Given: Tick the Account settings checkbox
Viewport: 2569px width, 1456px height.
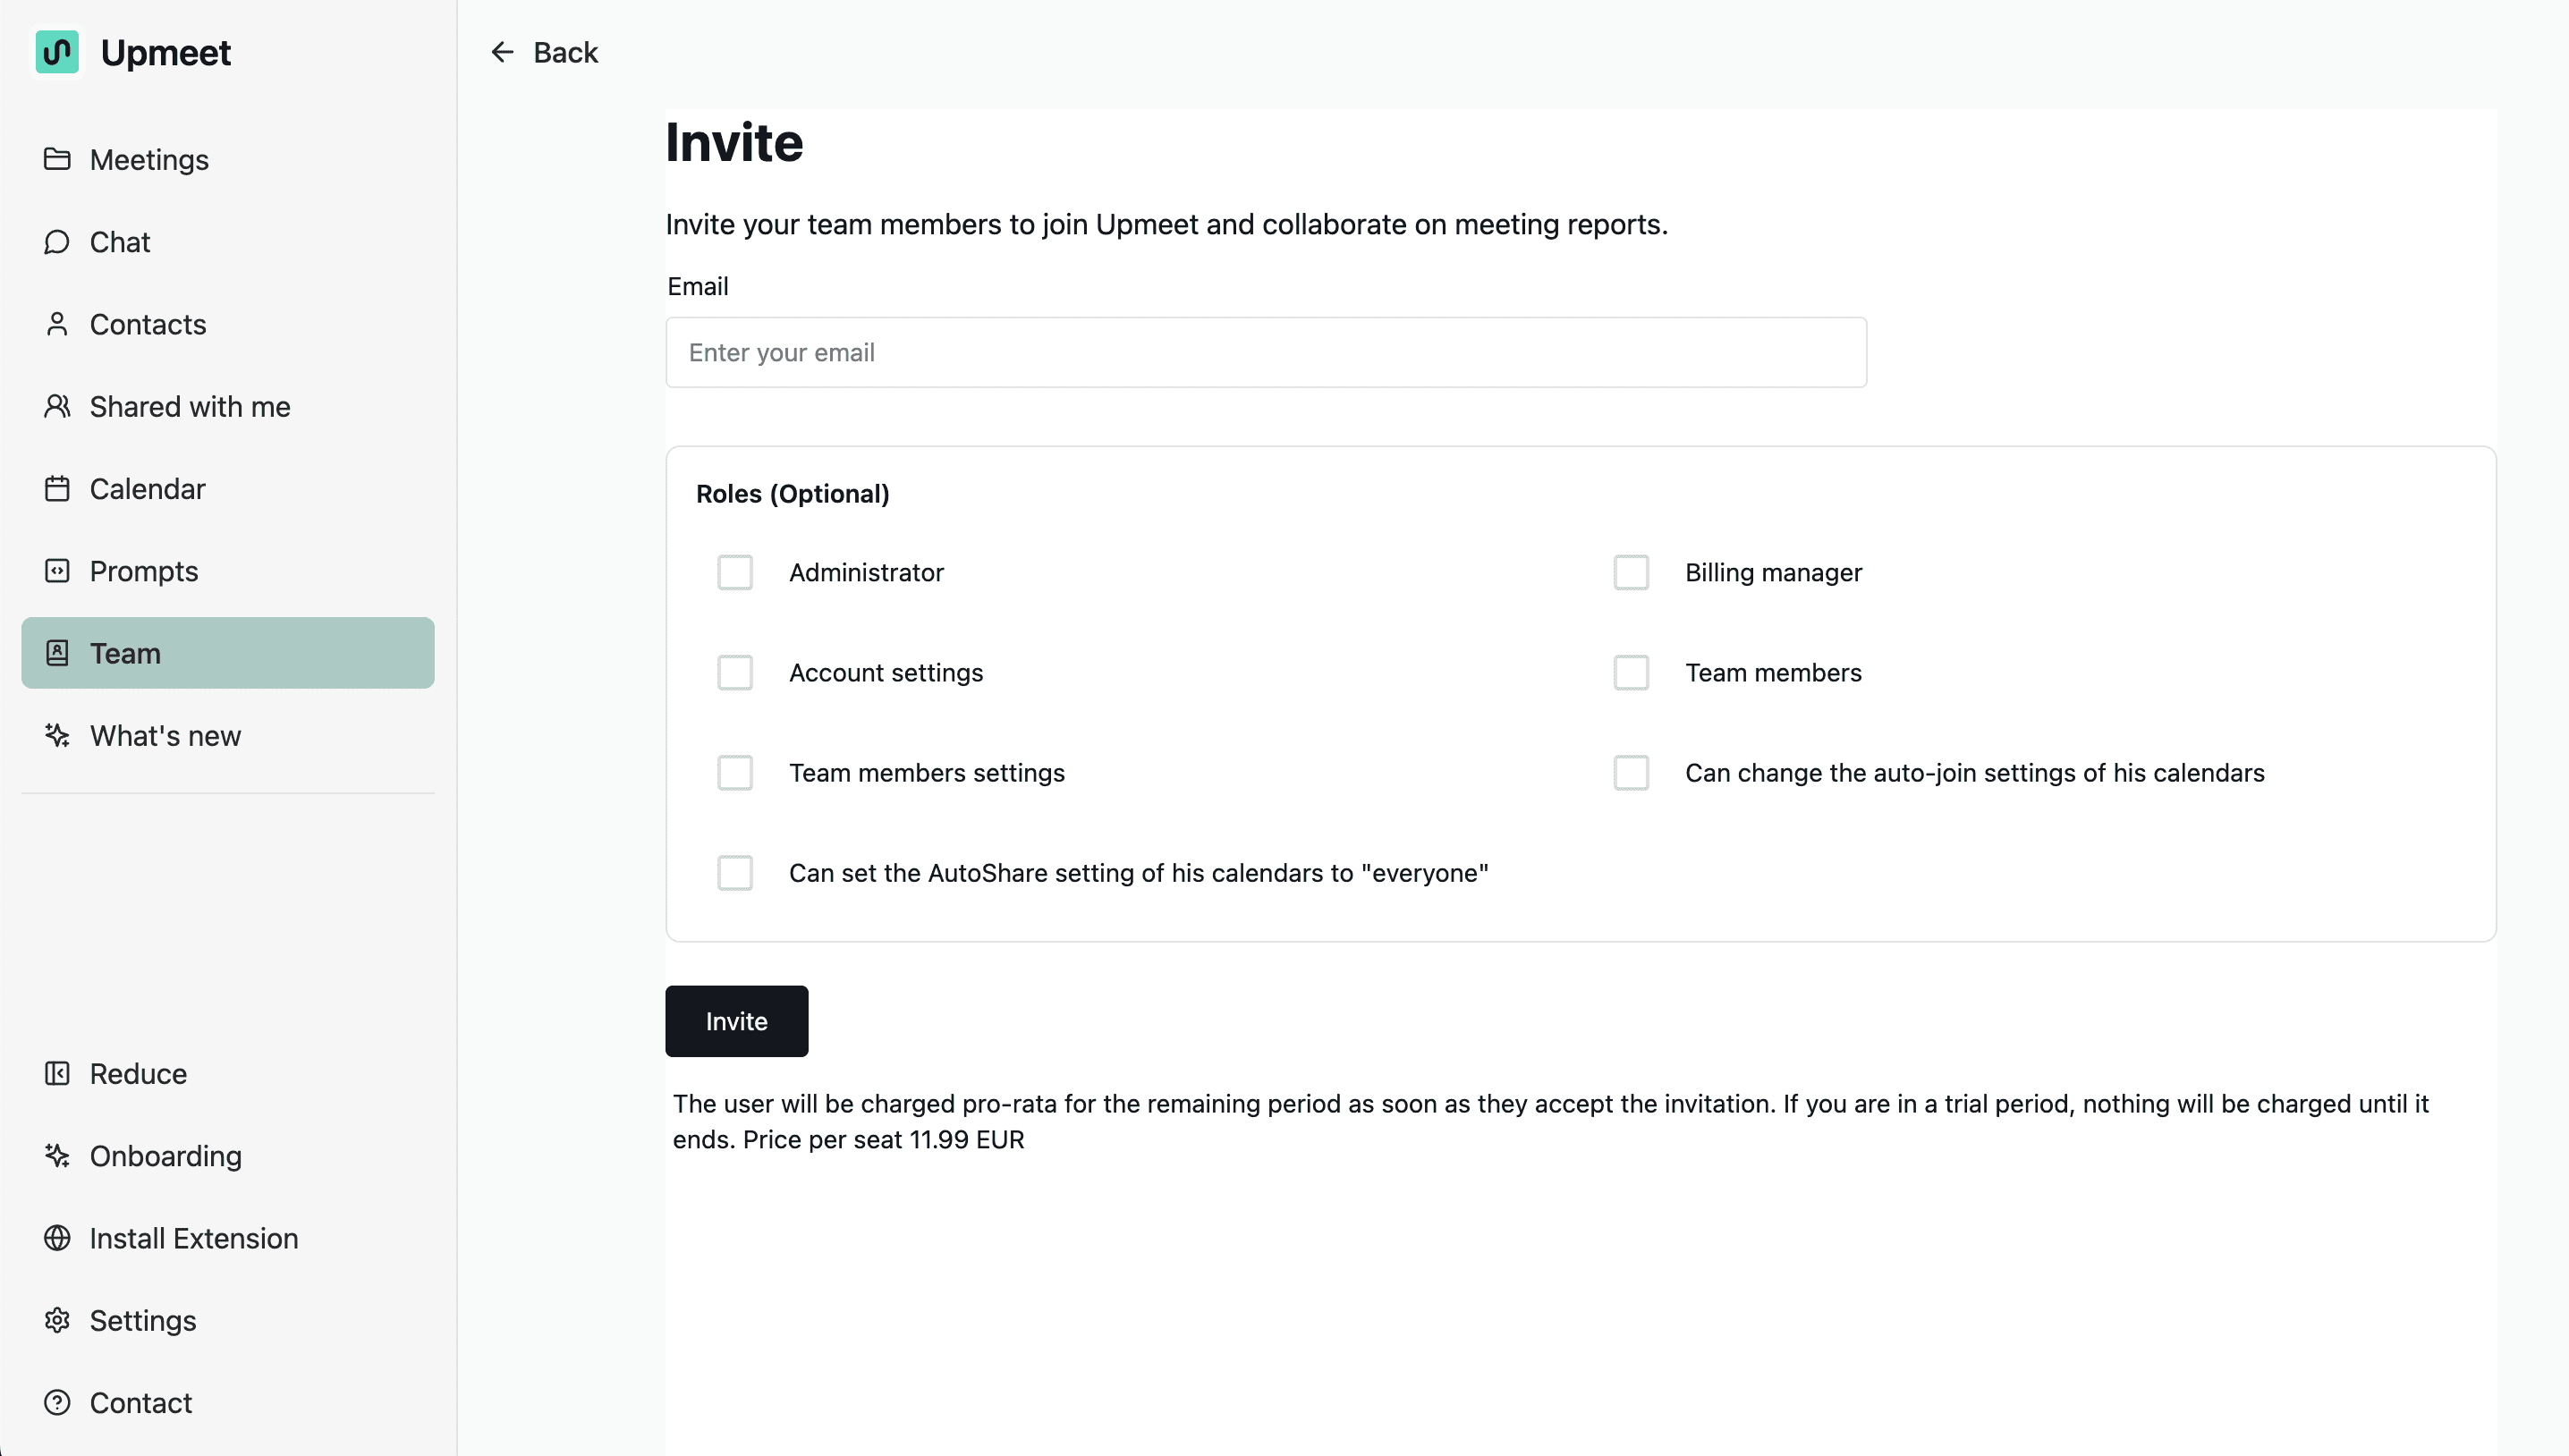Looking at the screenshot, I should pyautogui.click(x=735, y=673).
